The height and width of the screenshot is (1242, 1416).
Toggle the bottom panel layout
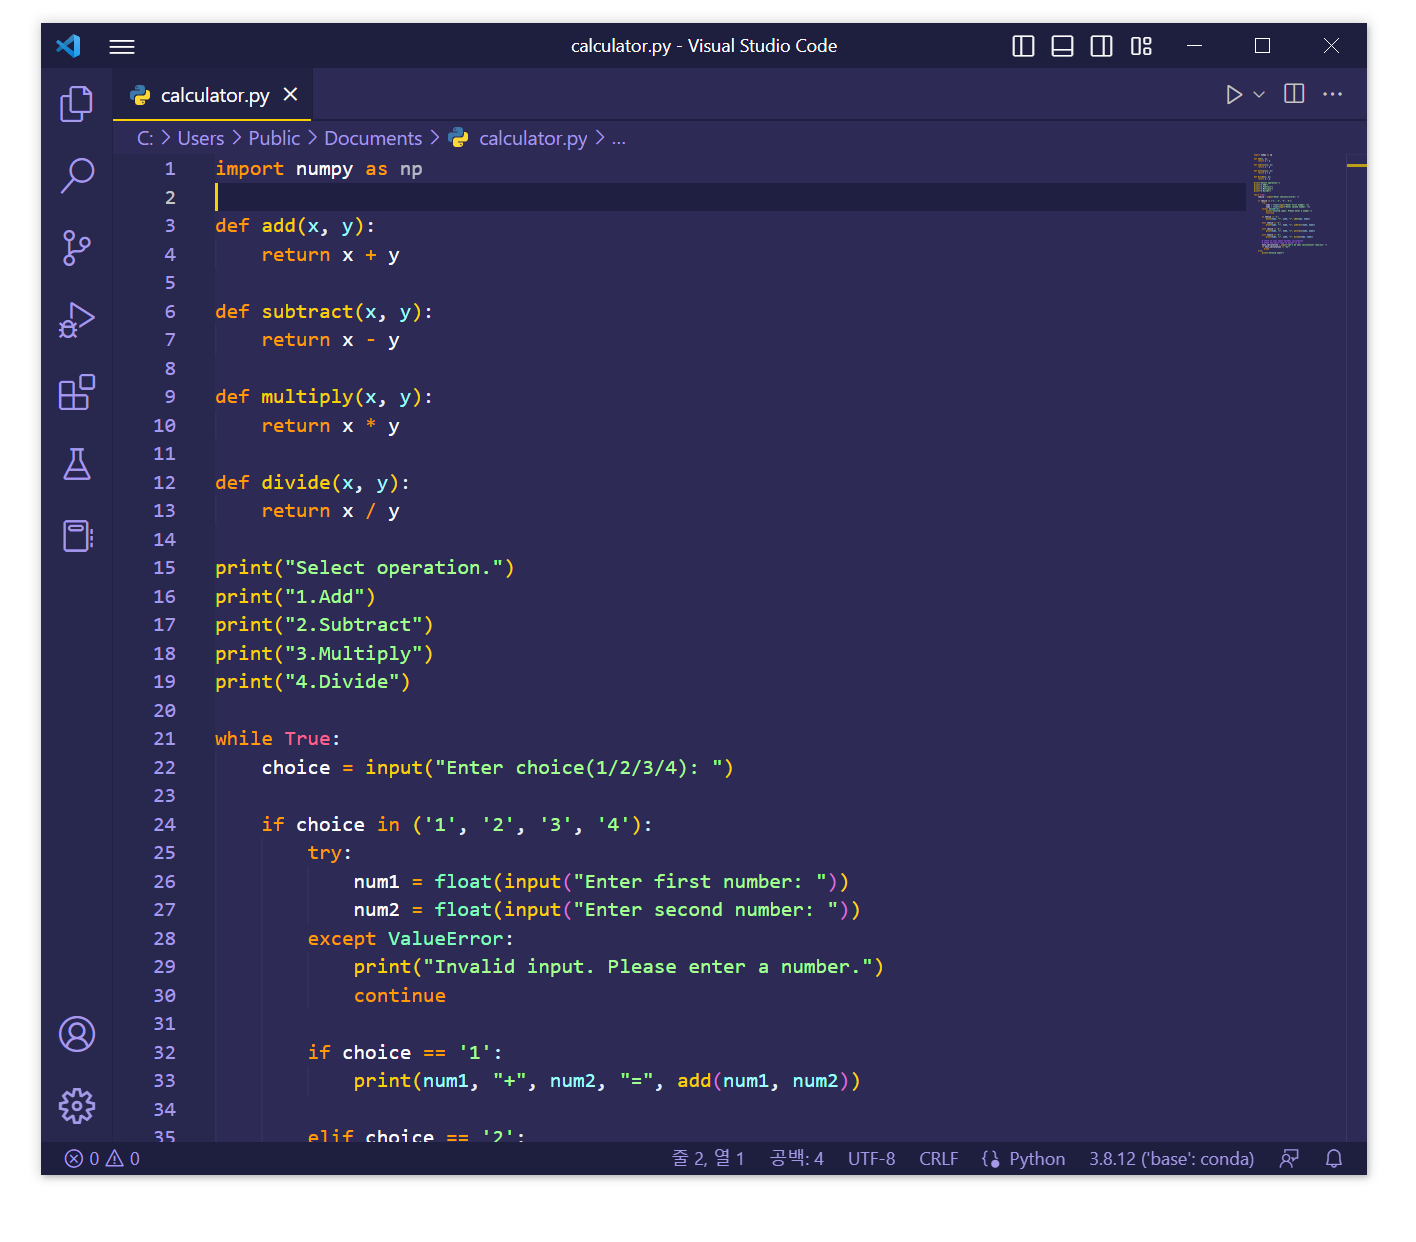[1062, 46]
